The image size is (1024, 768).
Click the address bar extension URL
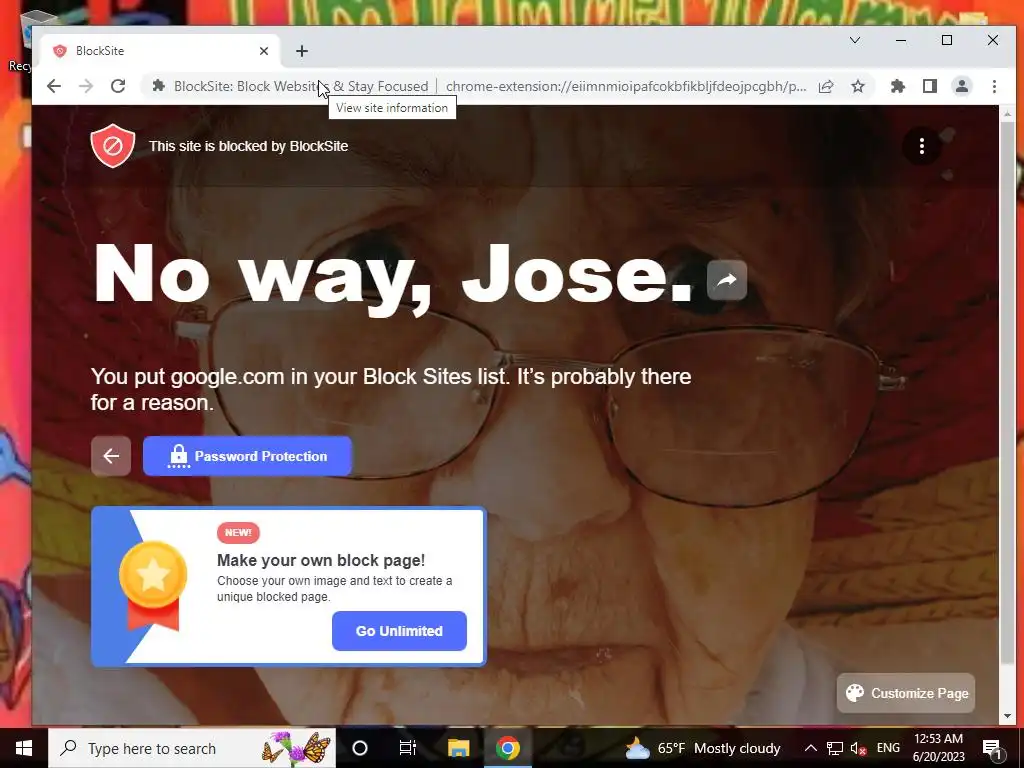(626, 86)
